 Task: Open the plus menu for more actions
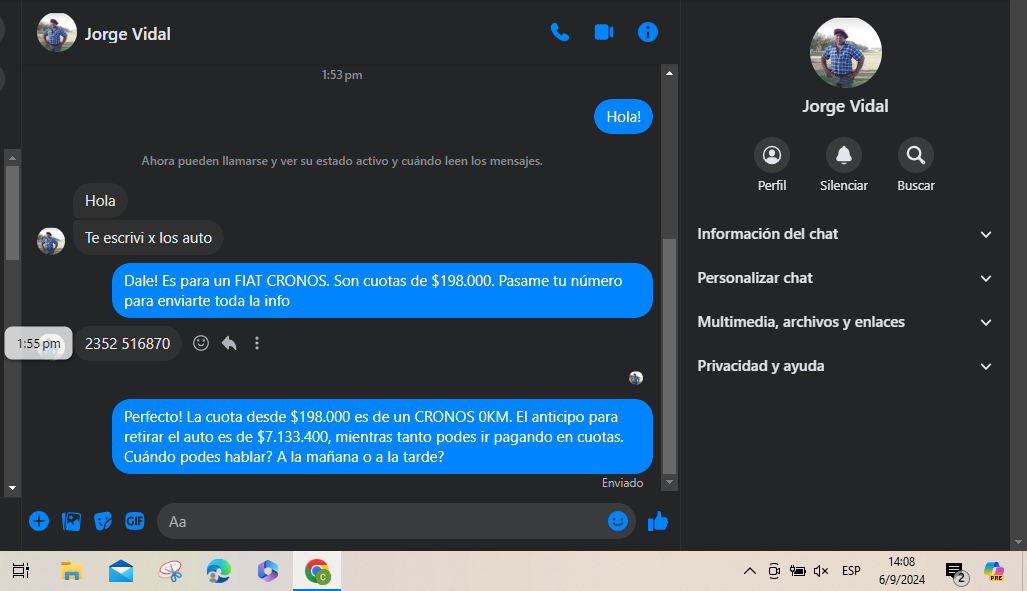point(39,521)
